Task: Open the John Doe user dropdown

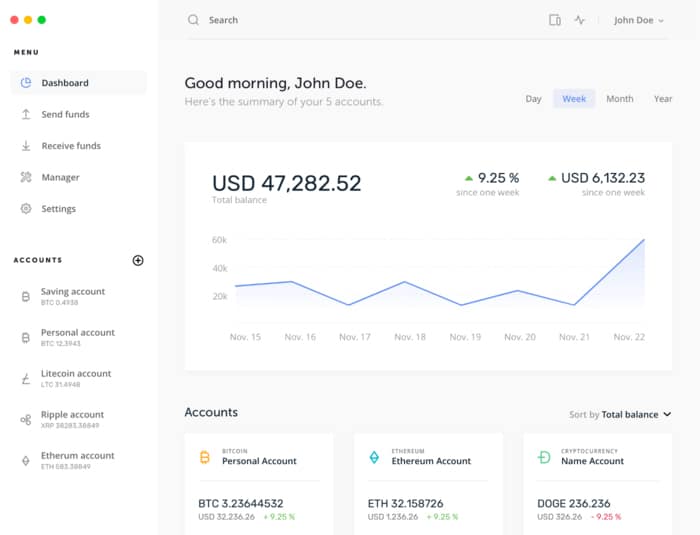Action: click(638, 20)
